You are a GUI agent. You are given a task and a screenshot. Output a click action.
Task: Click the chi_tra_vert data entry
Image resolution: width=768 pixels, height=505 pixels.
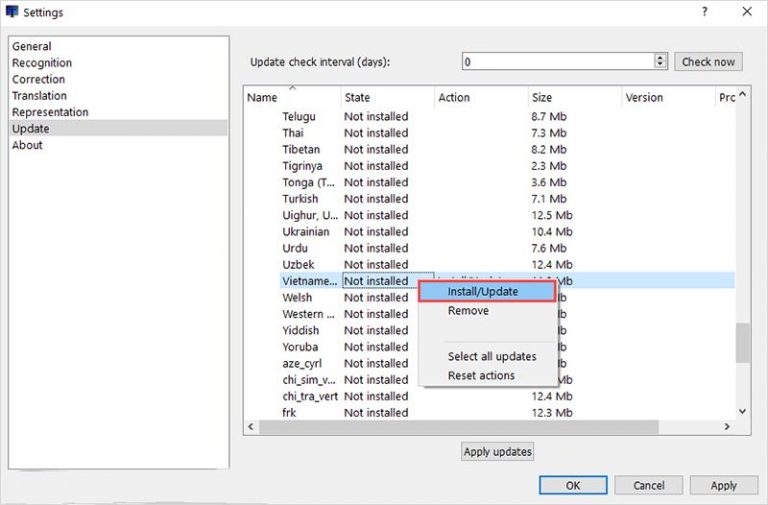coord(310,396)
